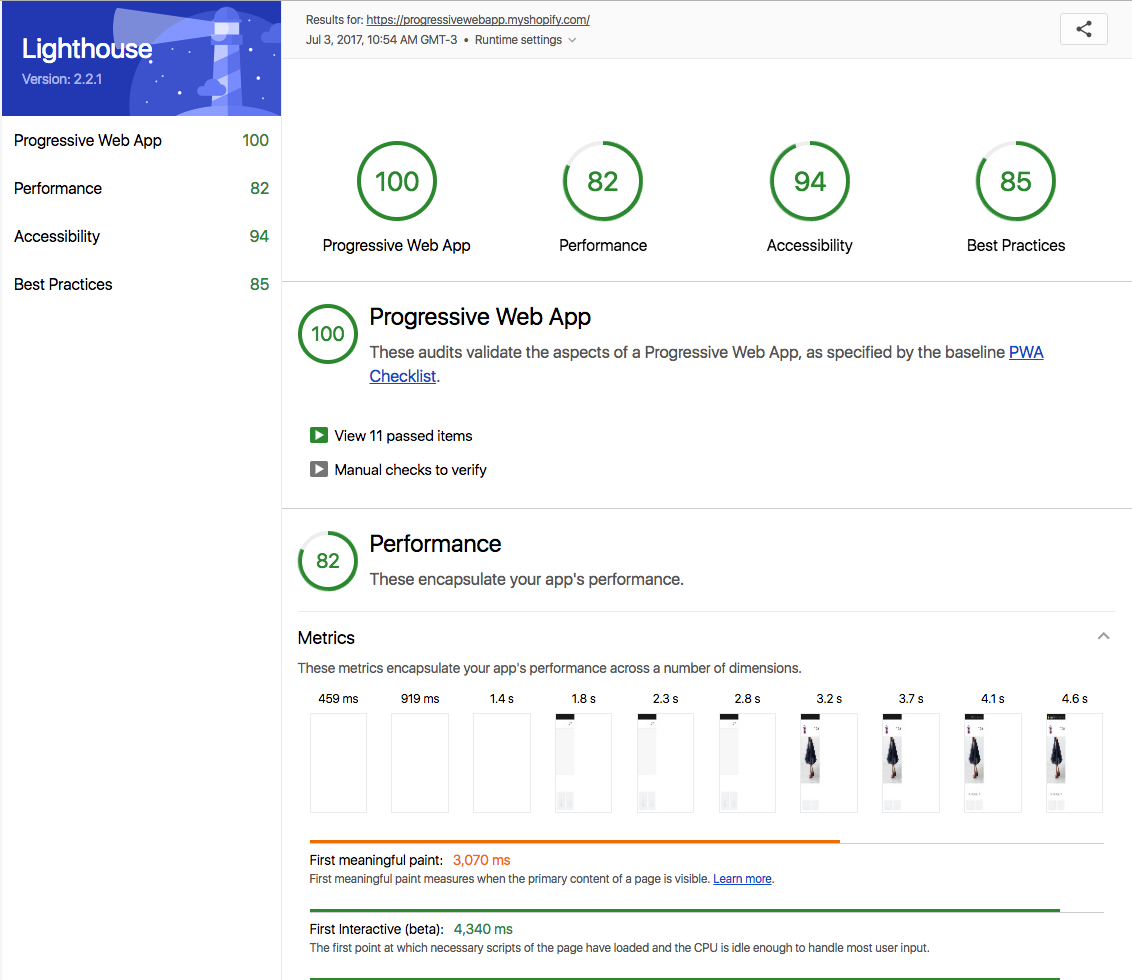The height and width of the screenshot is (980, 1132).
Task: Expand View 11 passed items
Action: [x=391, y=435]
